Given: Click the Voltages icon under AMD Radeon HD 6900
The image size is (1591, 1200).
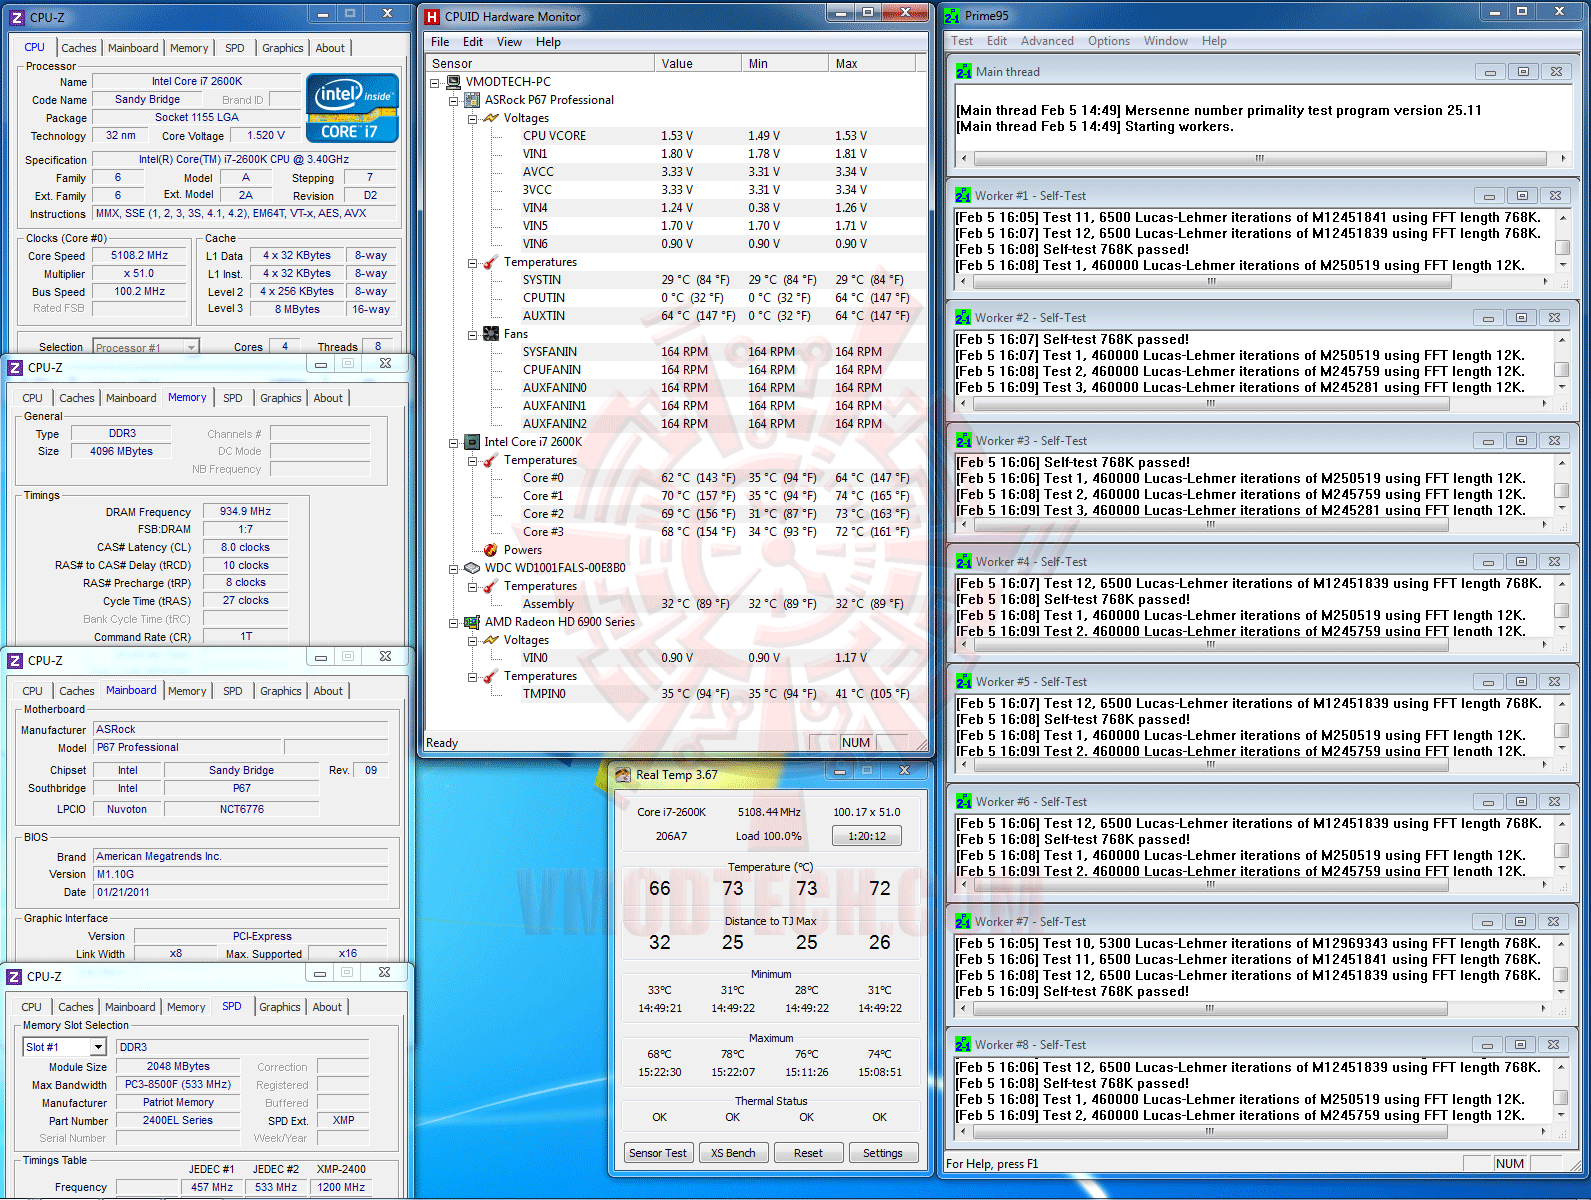Looking at the screenshot, I should click(491, 640).
